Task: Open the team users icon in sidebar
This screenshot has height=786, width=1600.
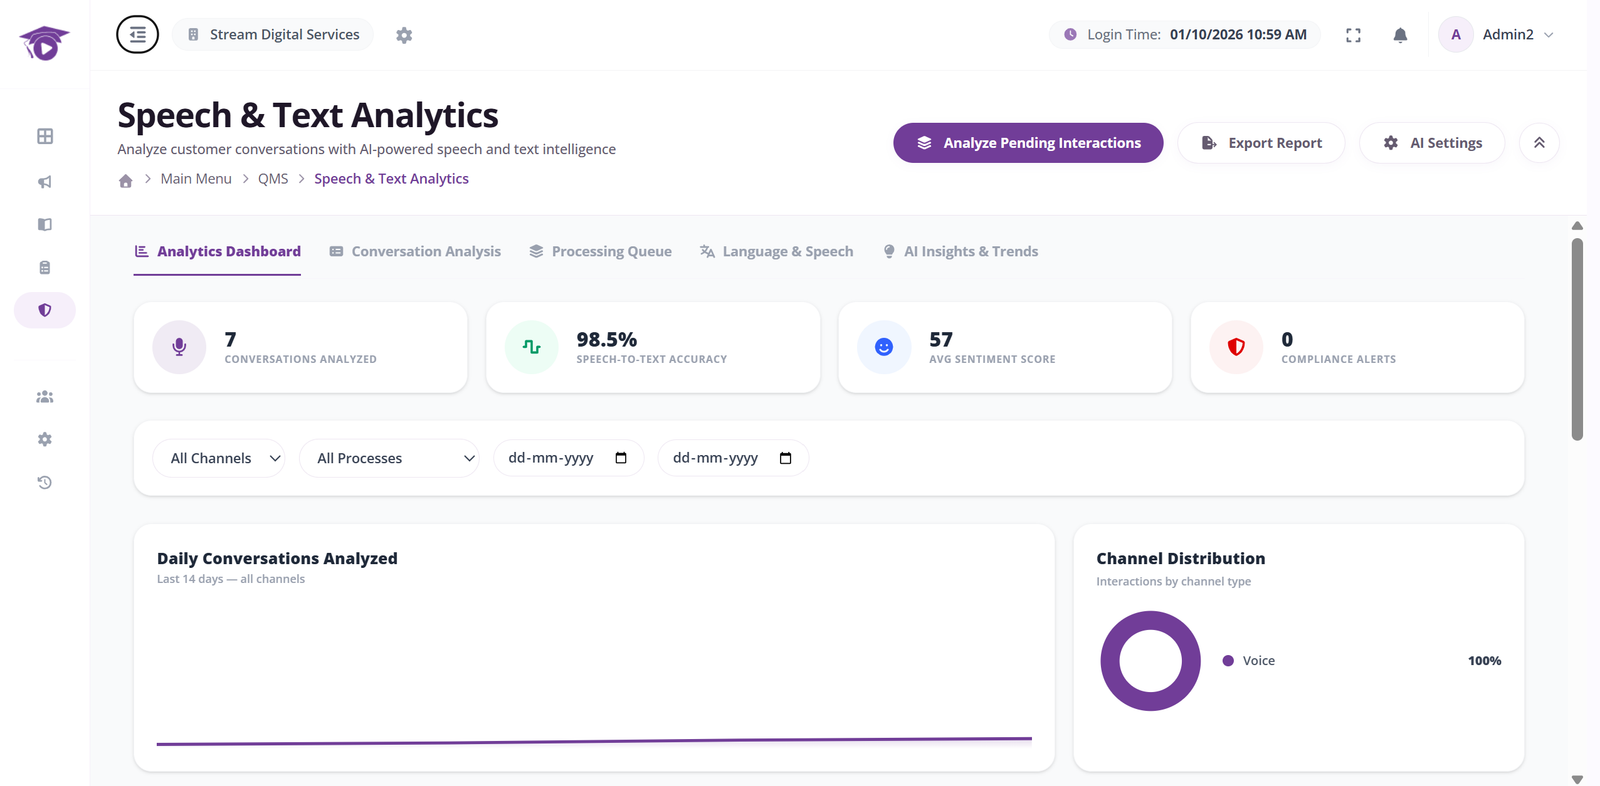Action: point(45,397)
